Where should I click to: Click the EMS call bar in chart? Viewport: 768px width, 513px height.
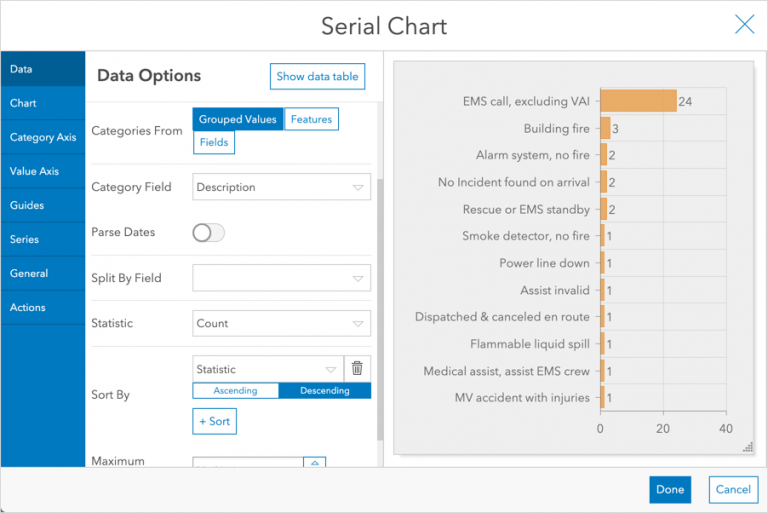[637, 101]
